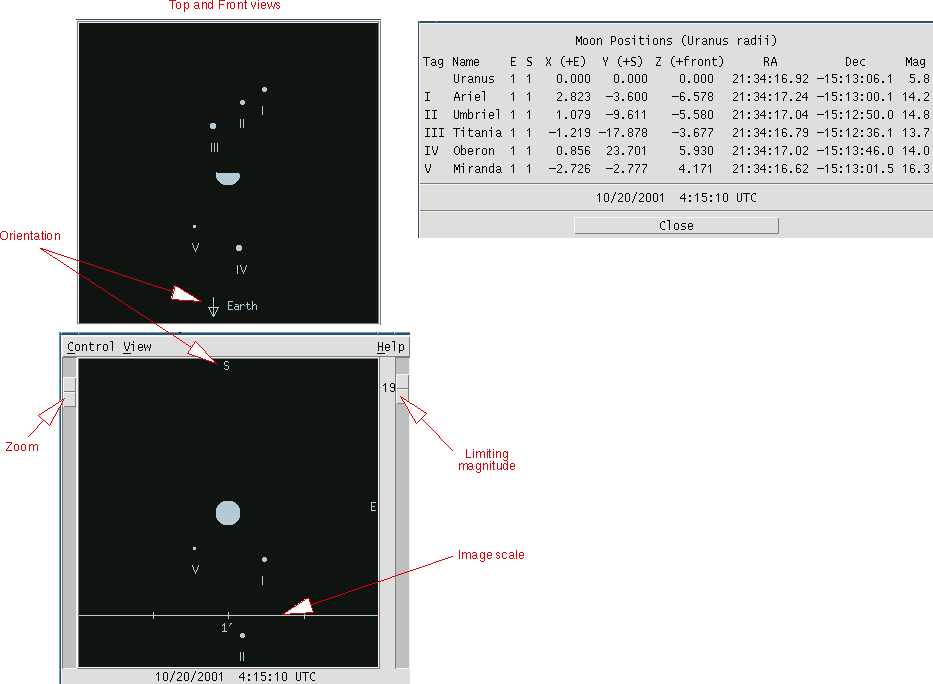Image resolution: width=933 pixels, height=684 pixels.
Task: Open the Control menu
Action: 91,347
